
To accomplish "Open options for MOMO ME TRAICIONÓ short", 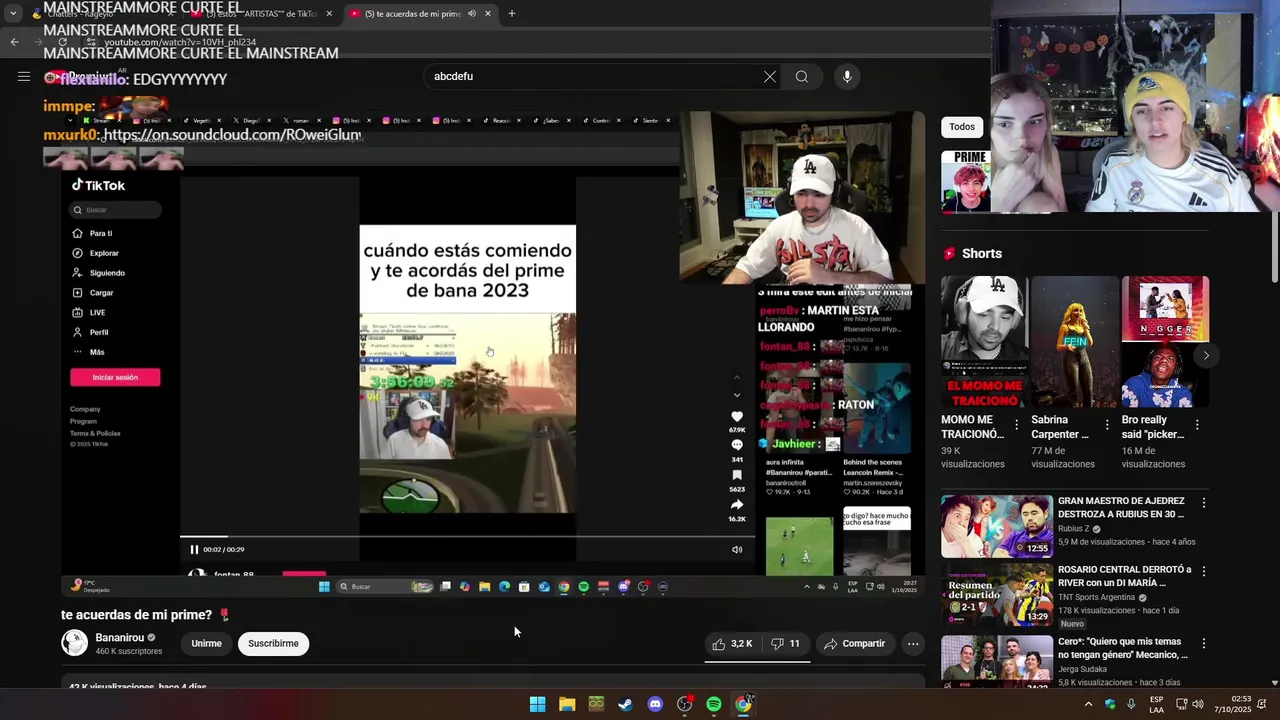I will [x=1016, y=425].
